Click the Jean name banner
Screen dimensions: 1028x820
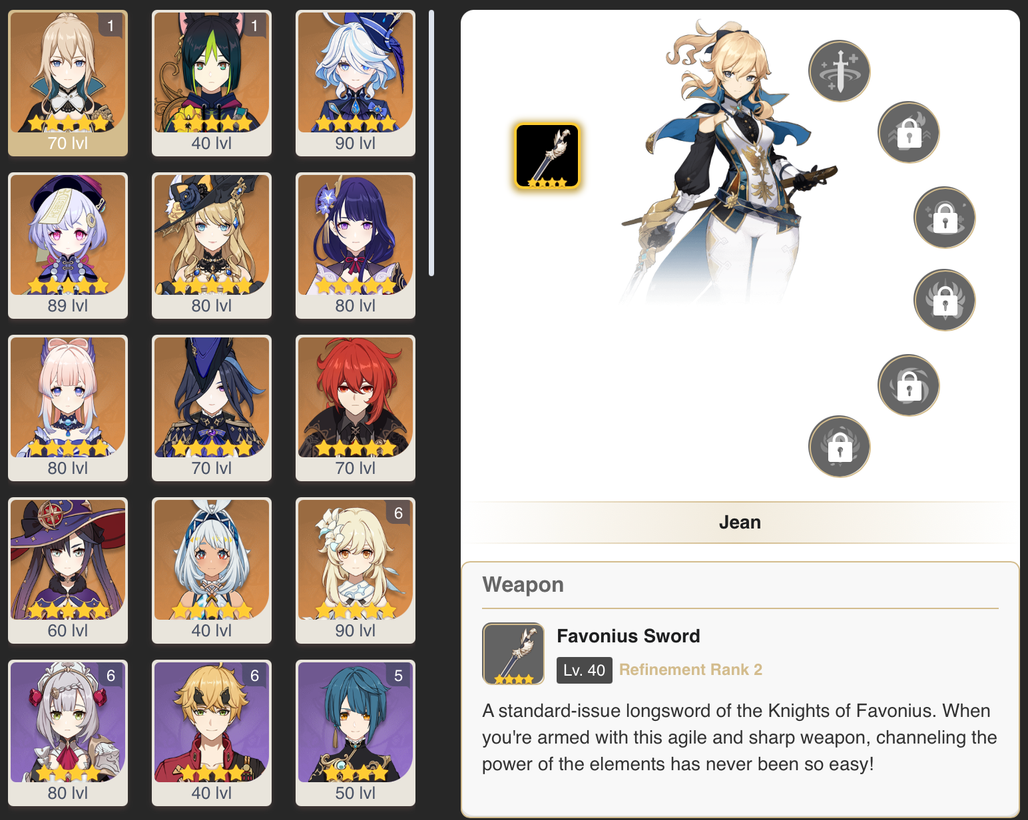click(740, 522)
